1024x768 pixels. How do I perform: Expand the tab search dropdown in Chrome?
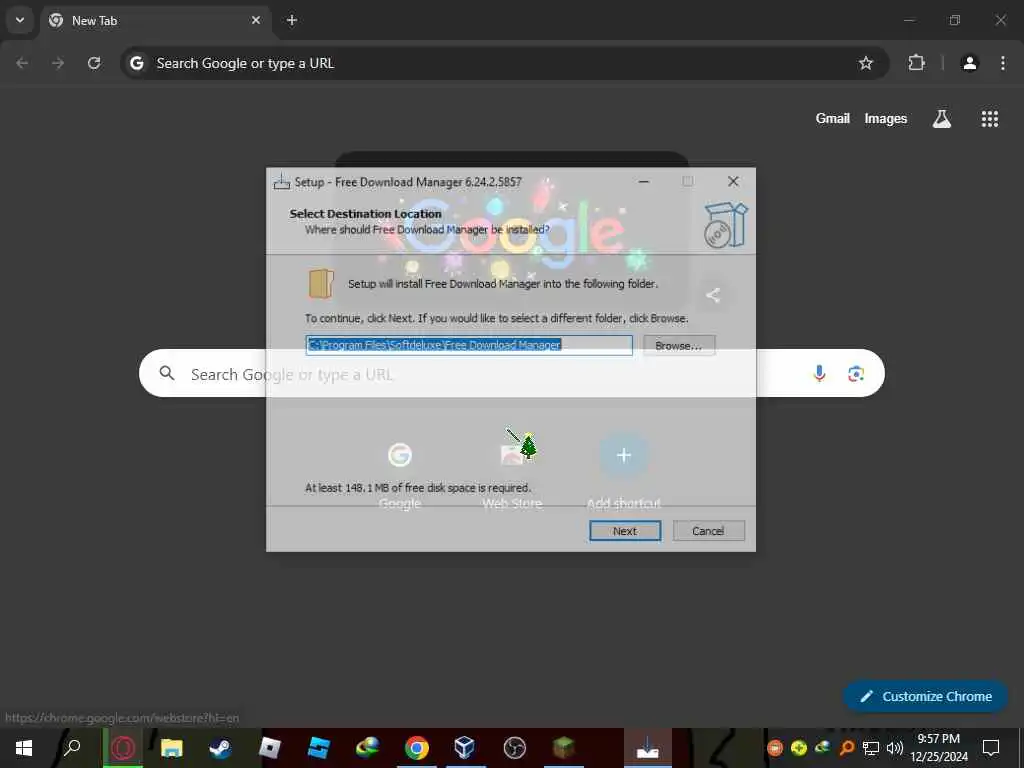coord(20,20)
